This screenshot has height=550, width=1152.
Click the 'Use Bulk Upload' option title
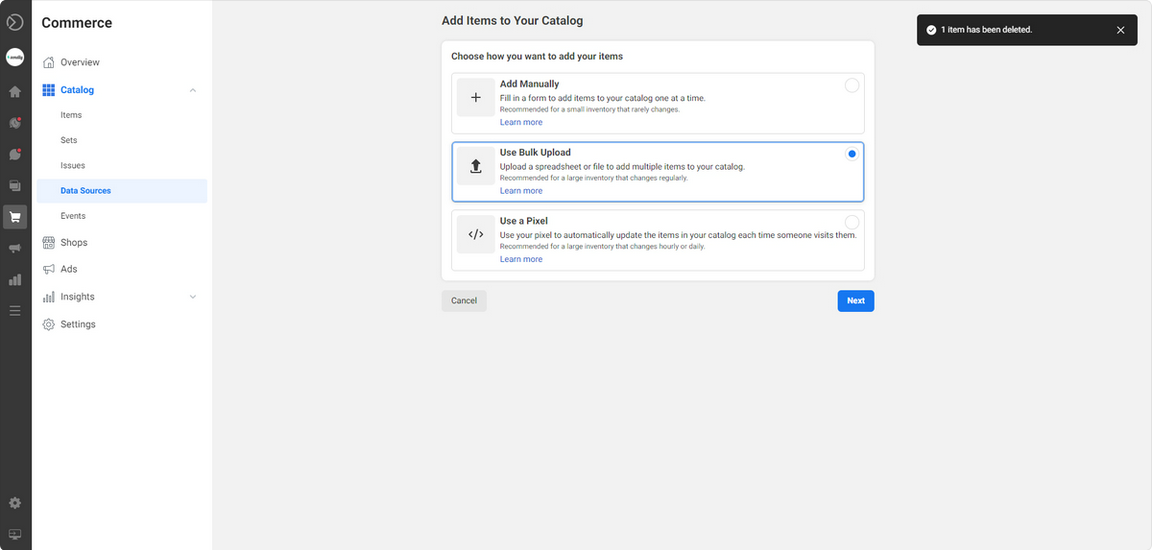click(x=535, y=153)
